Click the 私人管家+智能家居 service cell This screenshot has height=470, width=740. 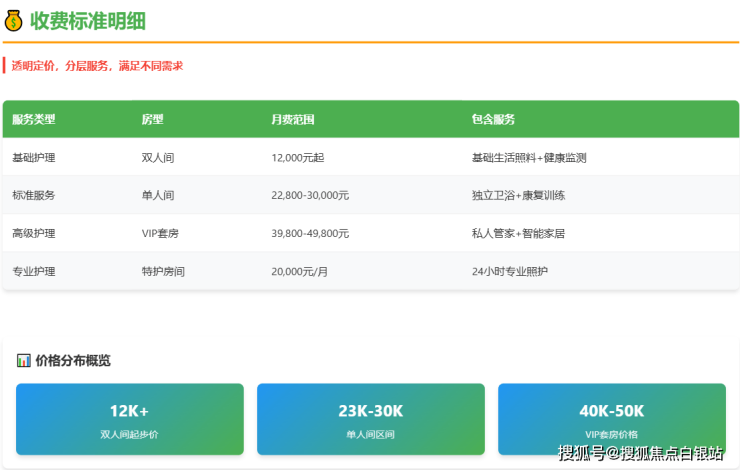518,233
